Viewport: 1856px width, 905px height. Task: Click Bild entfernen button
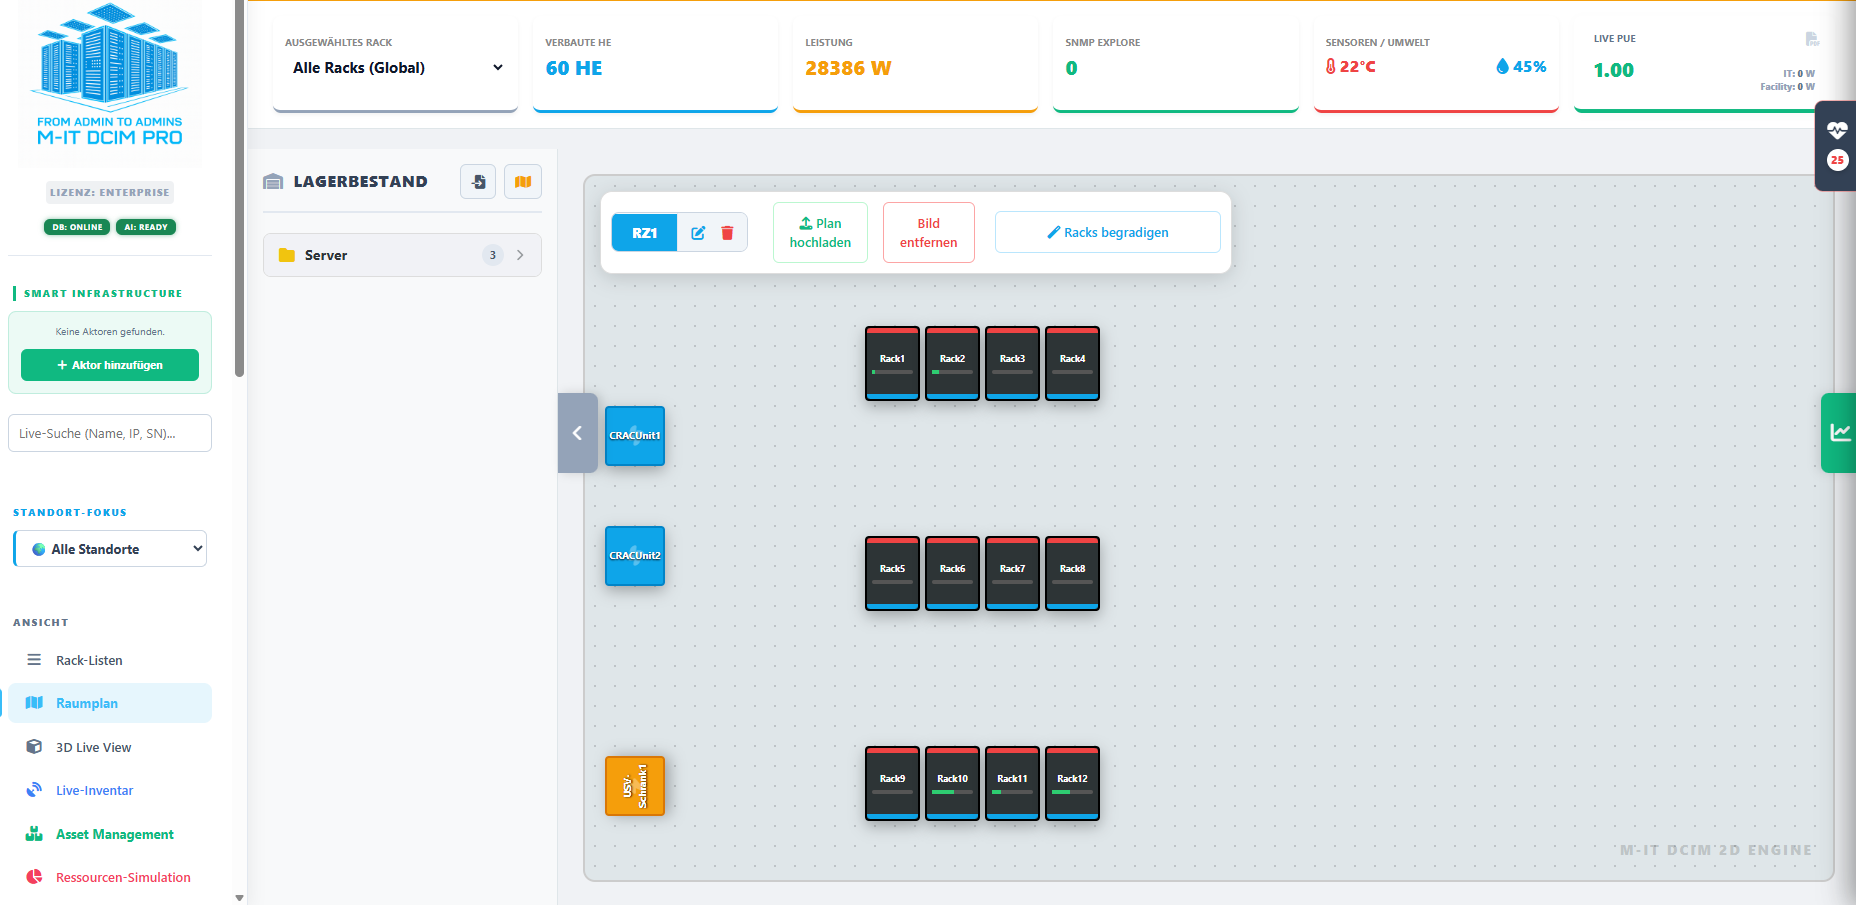[928, 233]
